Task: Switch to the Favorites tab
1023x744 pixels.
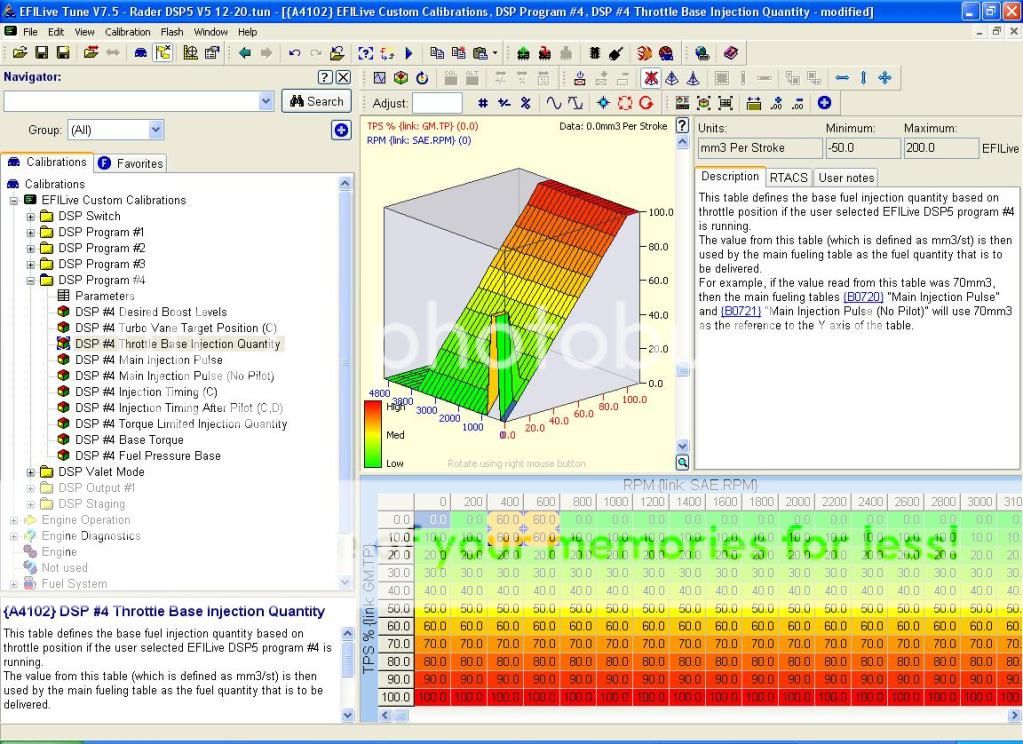Action: (130, 163)
